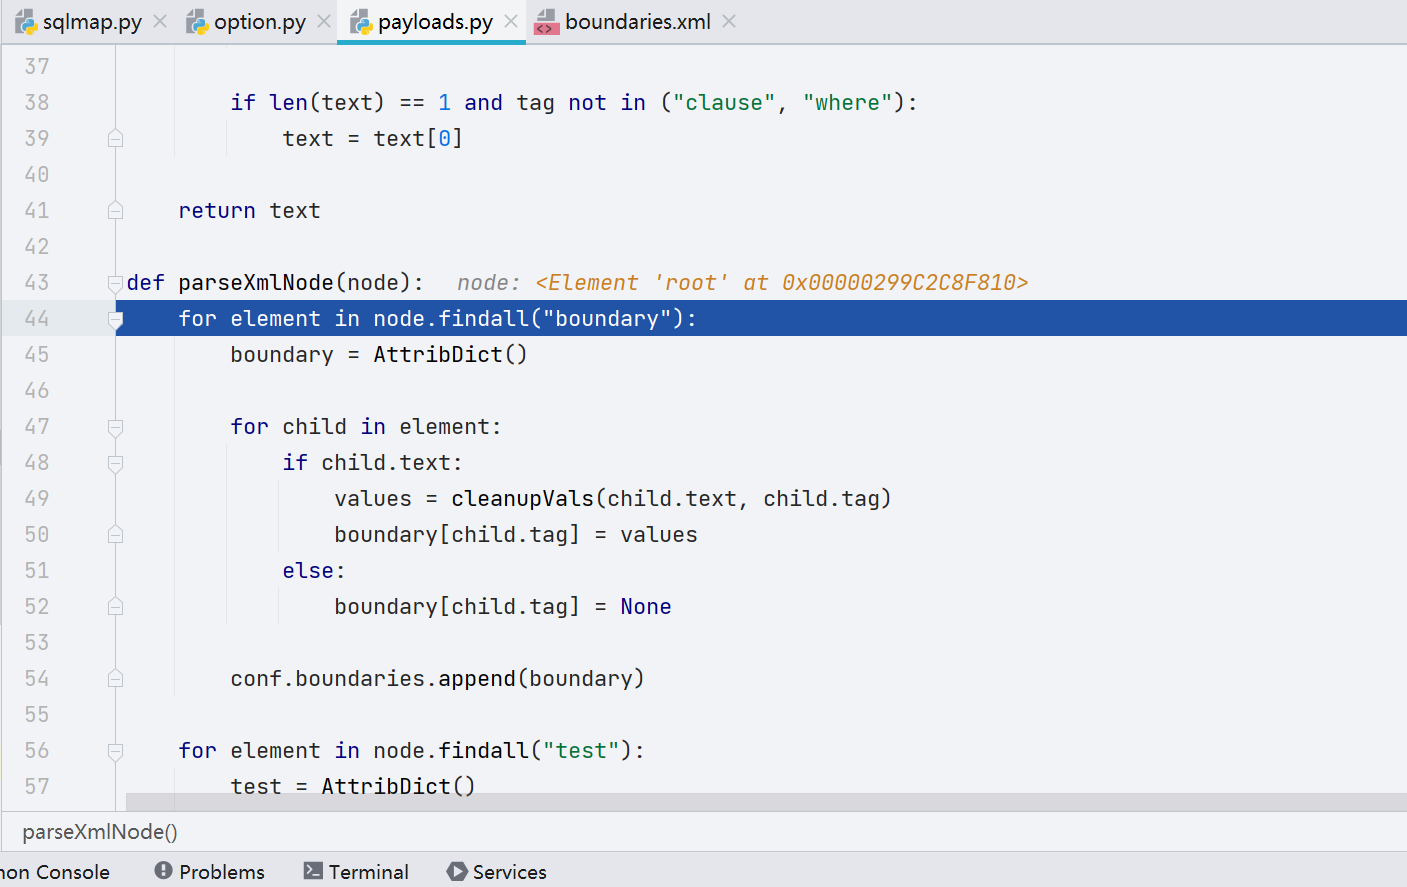This screenshot has height=887, width=1407.
Task: Click 'text[0]' on line 39
Action: pos(418,139)
